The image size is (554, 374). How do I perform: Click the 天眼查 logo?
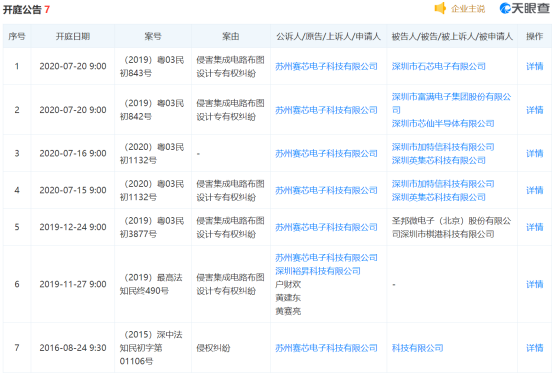tap(524, 8)
